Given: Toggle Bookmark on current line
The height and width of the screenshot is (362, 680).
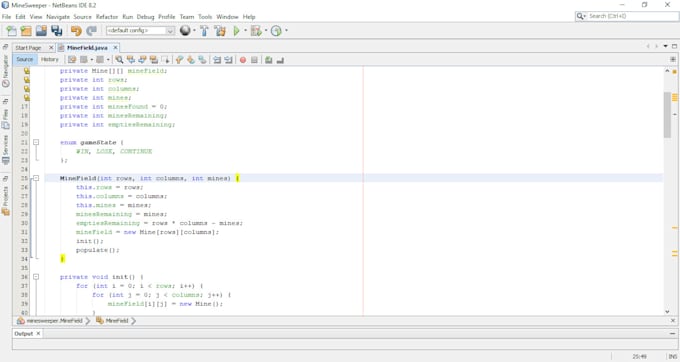Looking at the screenshot, I should (202, 60).
